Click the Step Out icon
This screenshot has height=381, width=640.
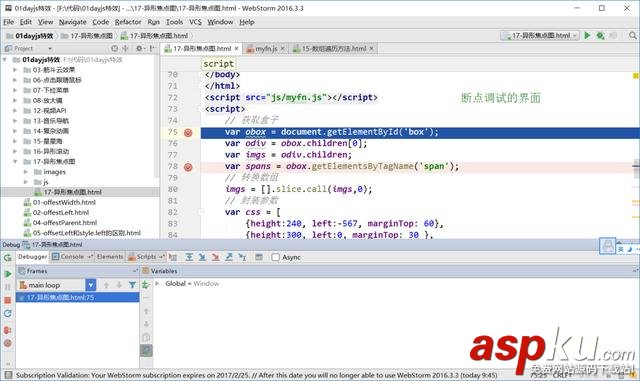point(229,257)
